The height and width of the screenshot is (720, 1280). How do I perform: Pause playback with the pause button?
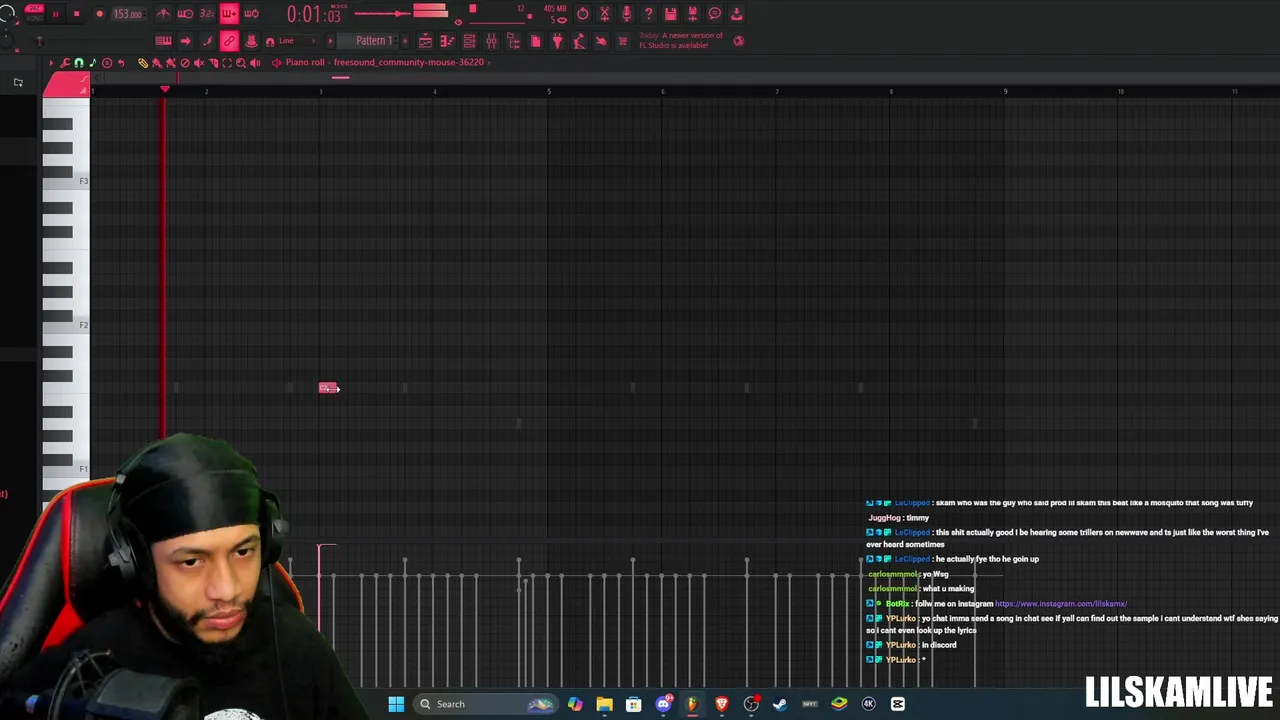pos(56,14)
